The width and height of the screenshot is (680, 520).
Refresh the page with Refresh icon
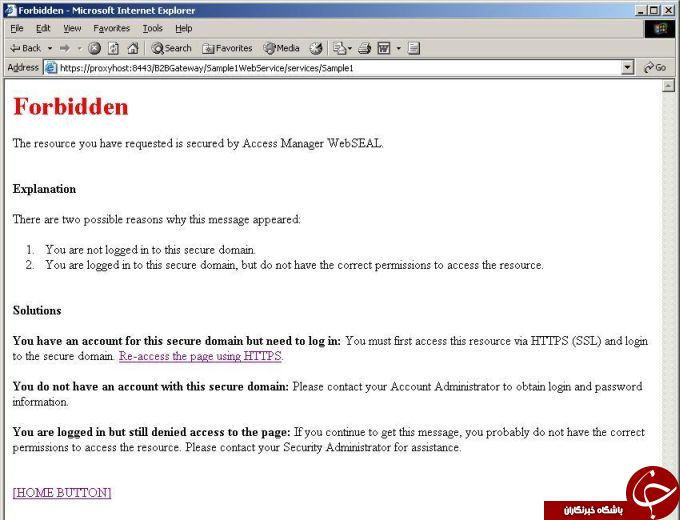tap(113, 48)
